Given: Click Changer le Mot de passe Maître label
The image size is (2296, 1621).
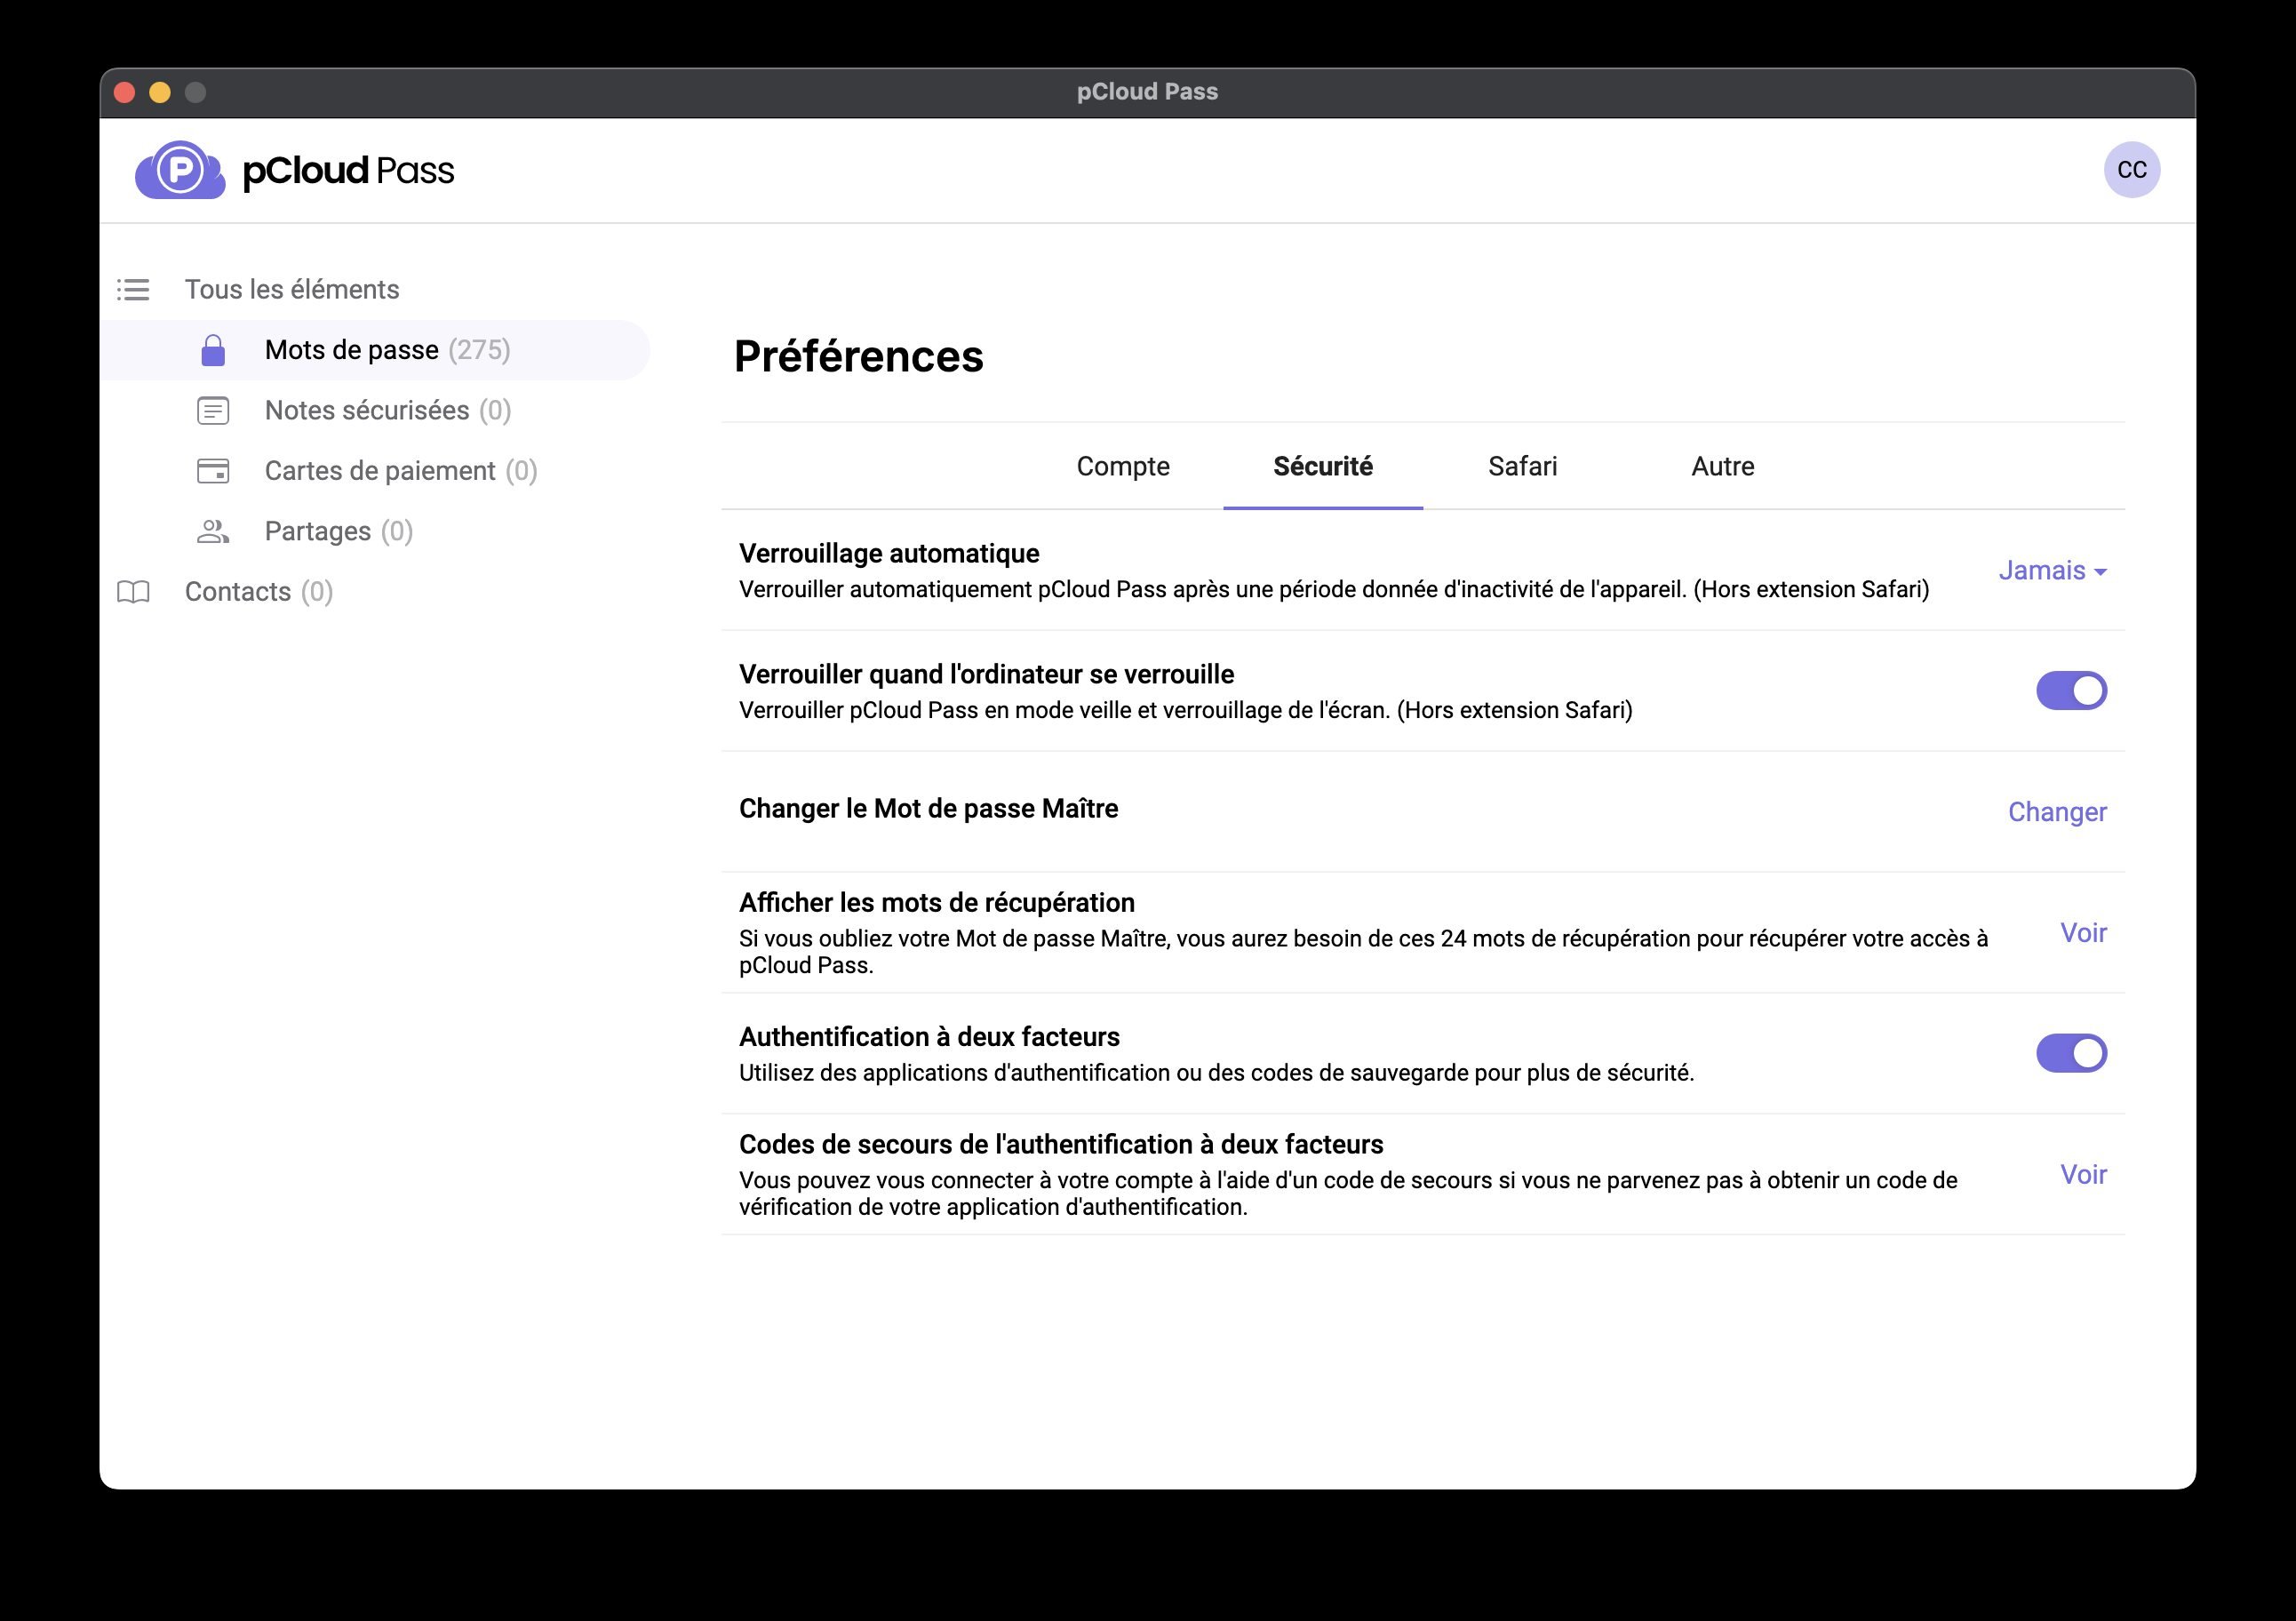Looking at the screenshot, I should 928,809.
